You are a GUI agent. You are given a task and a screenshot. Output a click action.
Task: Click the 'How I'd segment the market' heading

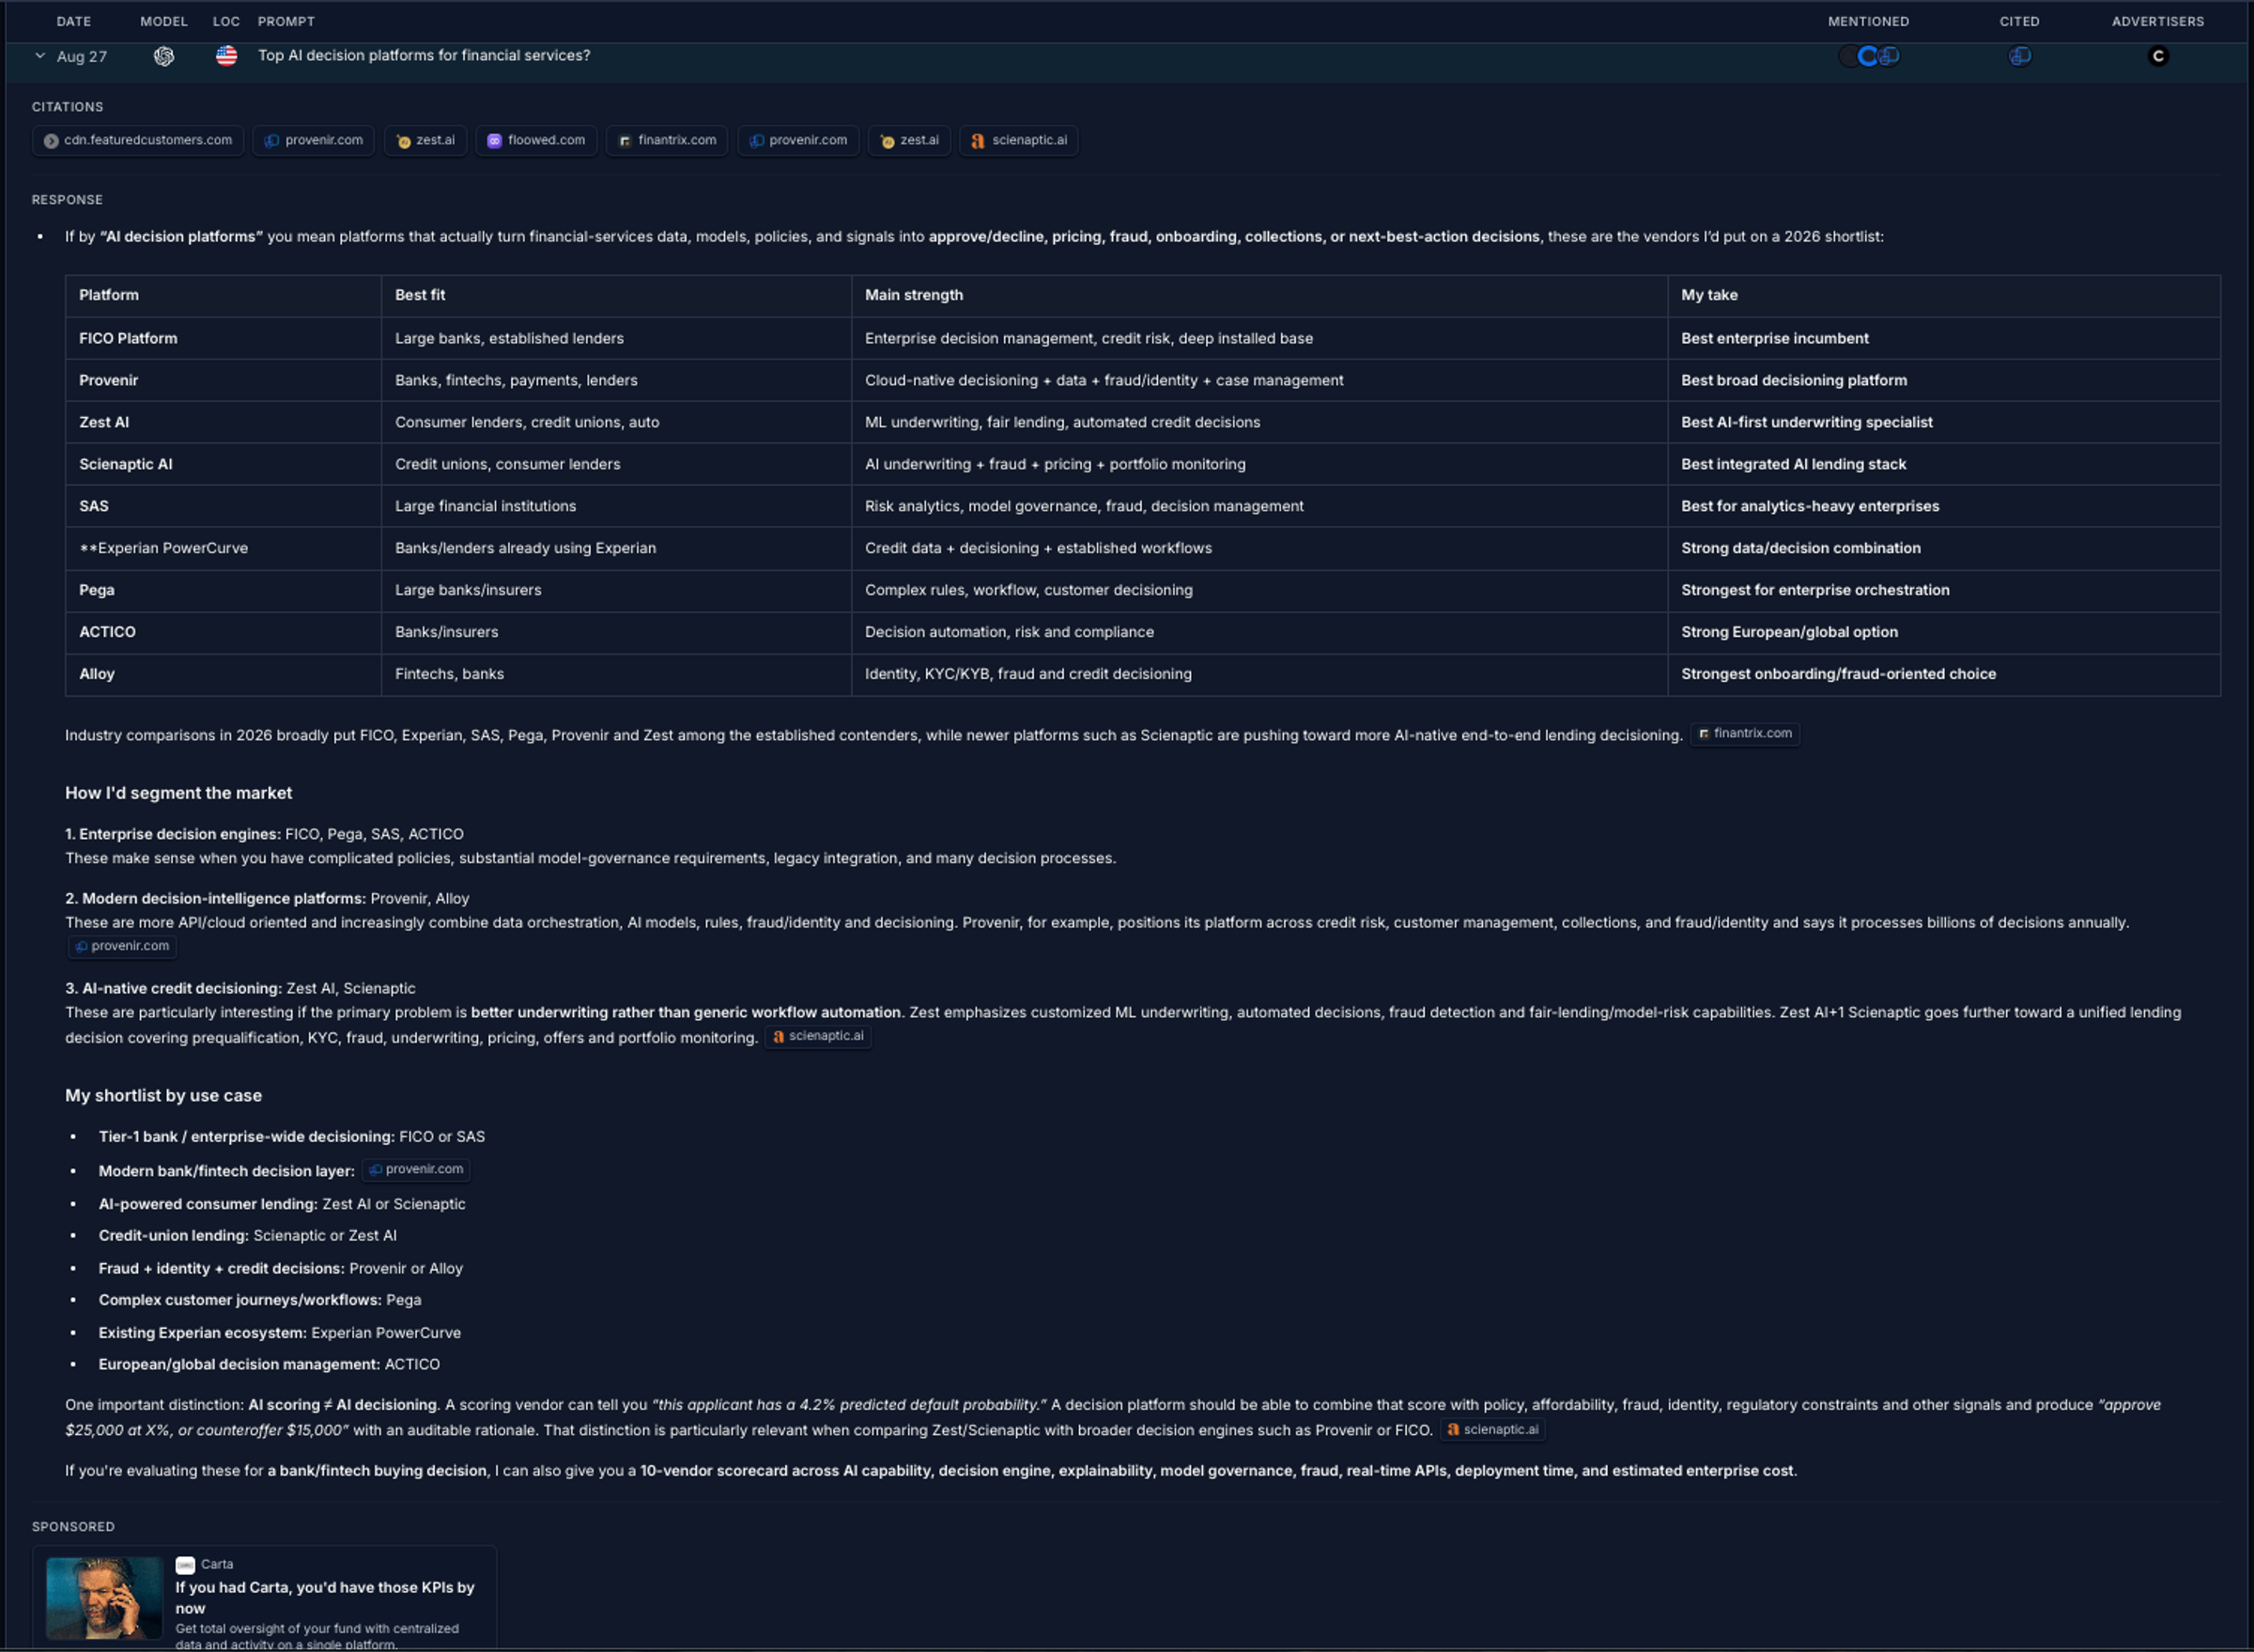coord(178,793)
